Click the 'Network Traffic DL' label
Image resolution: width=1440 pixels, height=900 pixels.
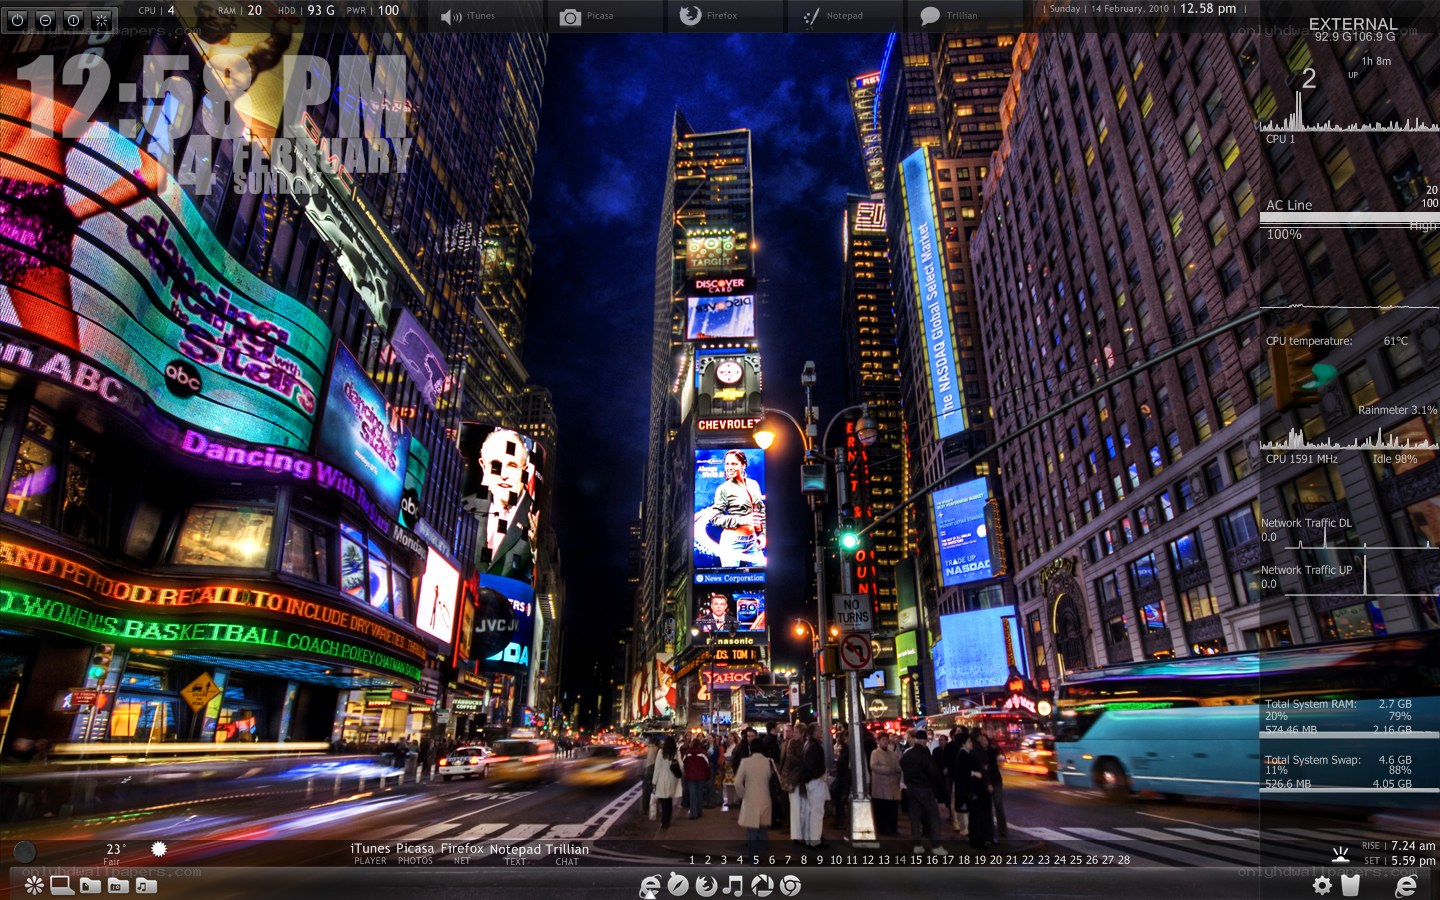(x=1306, y=523)
